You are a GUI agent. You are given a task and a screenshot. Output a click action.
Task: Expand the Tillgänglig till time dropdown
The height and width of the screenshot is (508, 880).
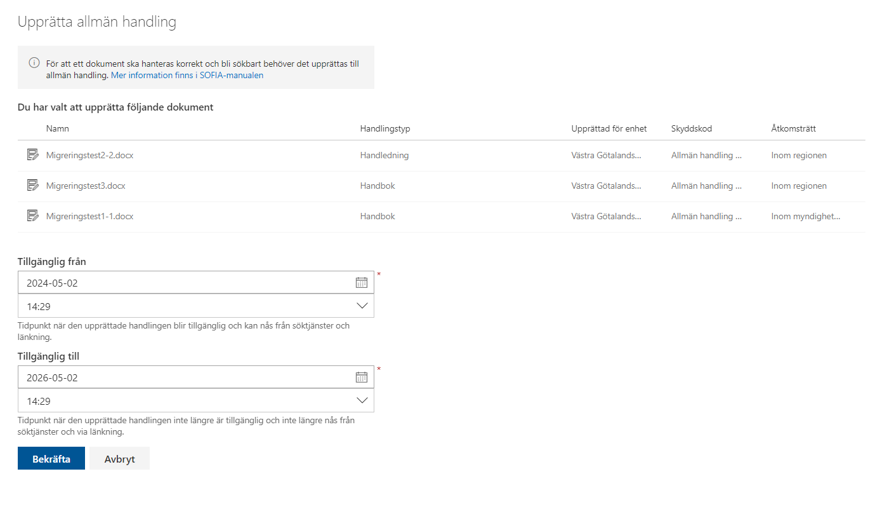[361, 401]
